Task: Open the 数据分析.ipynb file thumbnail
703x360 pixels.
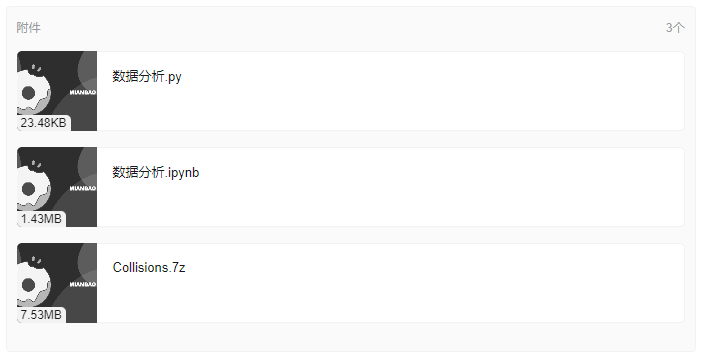Action: (x=57, y=187)
